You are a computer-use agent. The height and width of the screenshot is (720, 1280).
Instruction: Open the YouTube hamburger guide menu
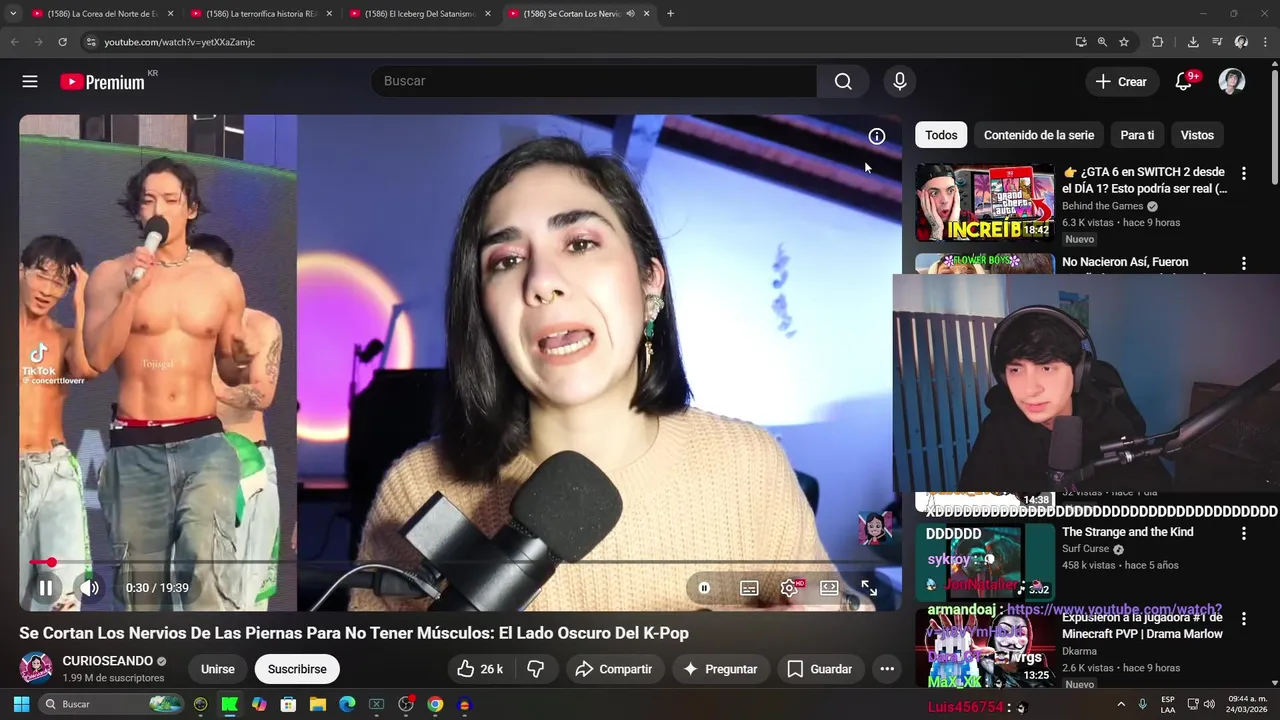pyautogui.click(x=30, y=82)
